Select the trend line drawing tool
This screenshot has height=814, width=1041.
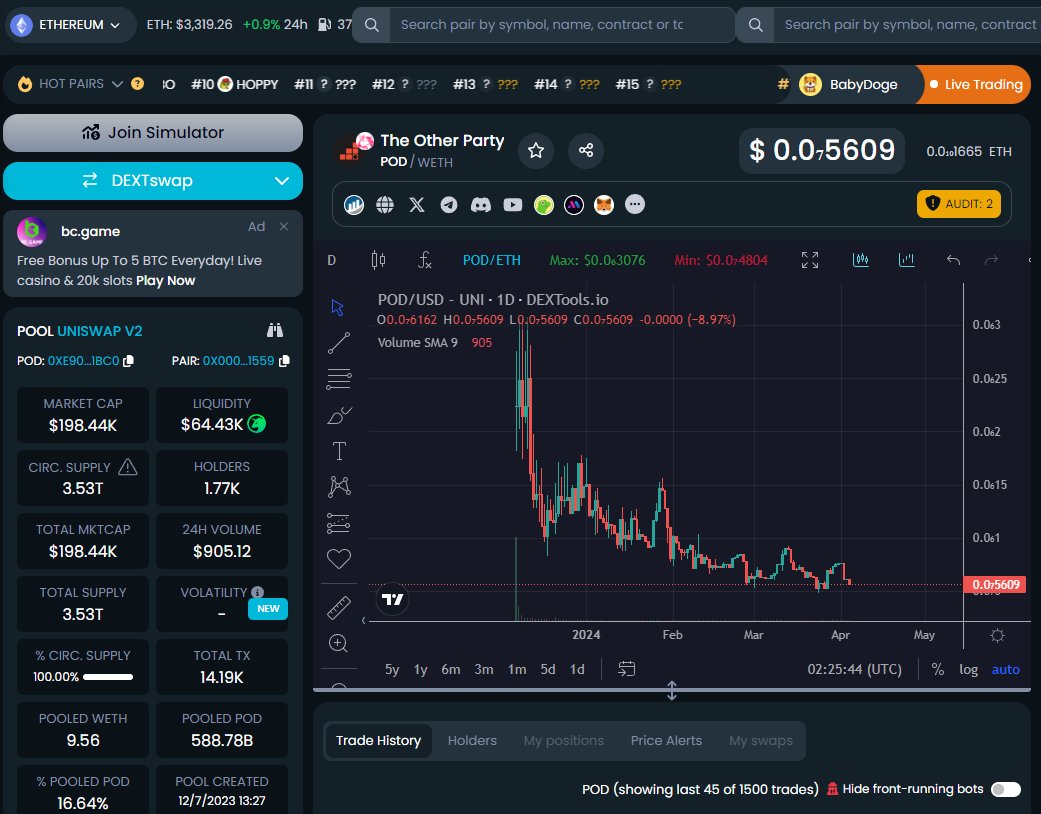point(339,343)
